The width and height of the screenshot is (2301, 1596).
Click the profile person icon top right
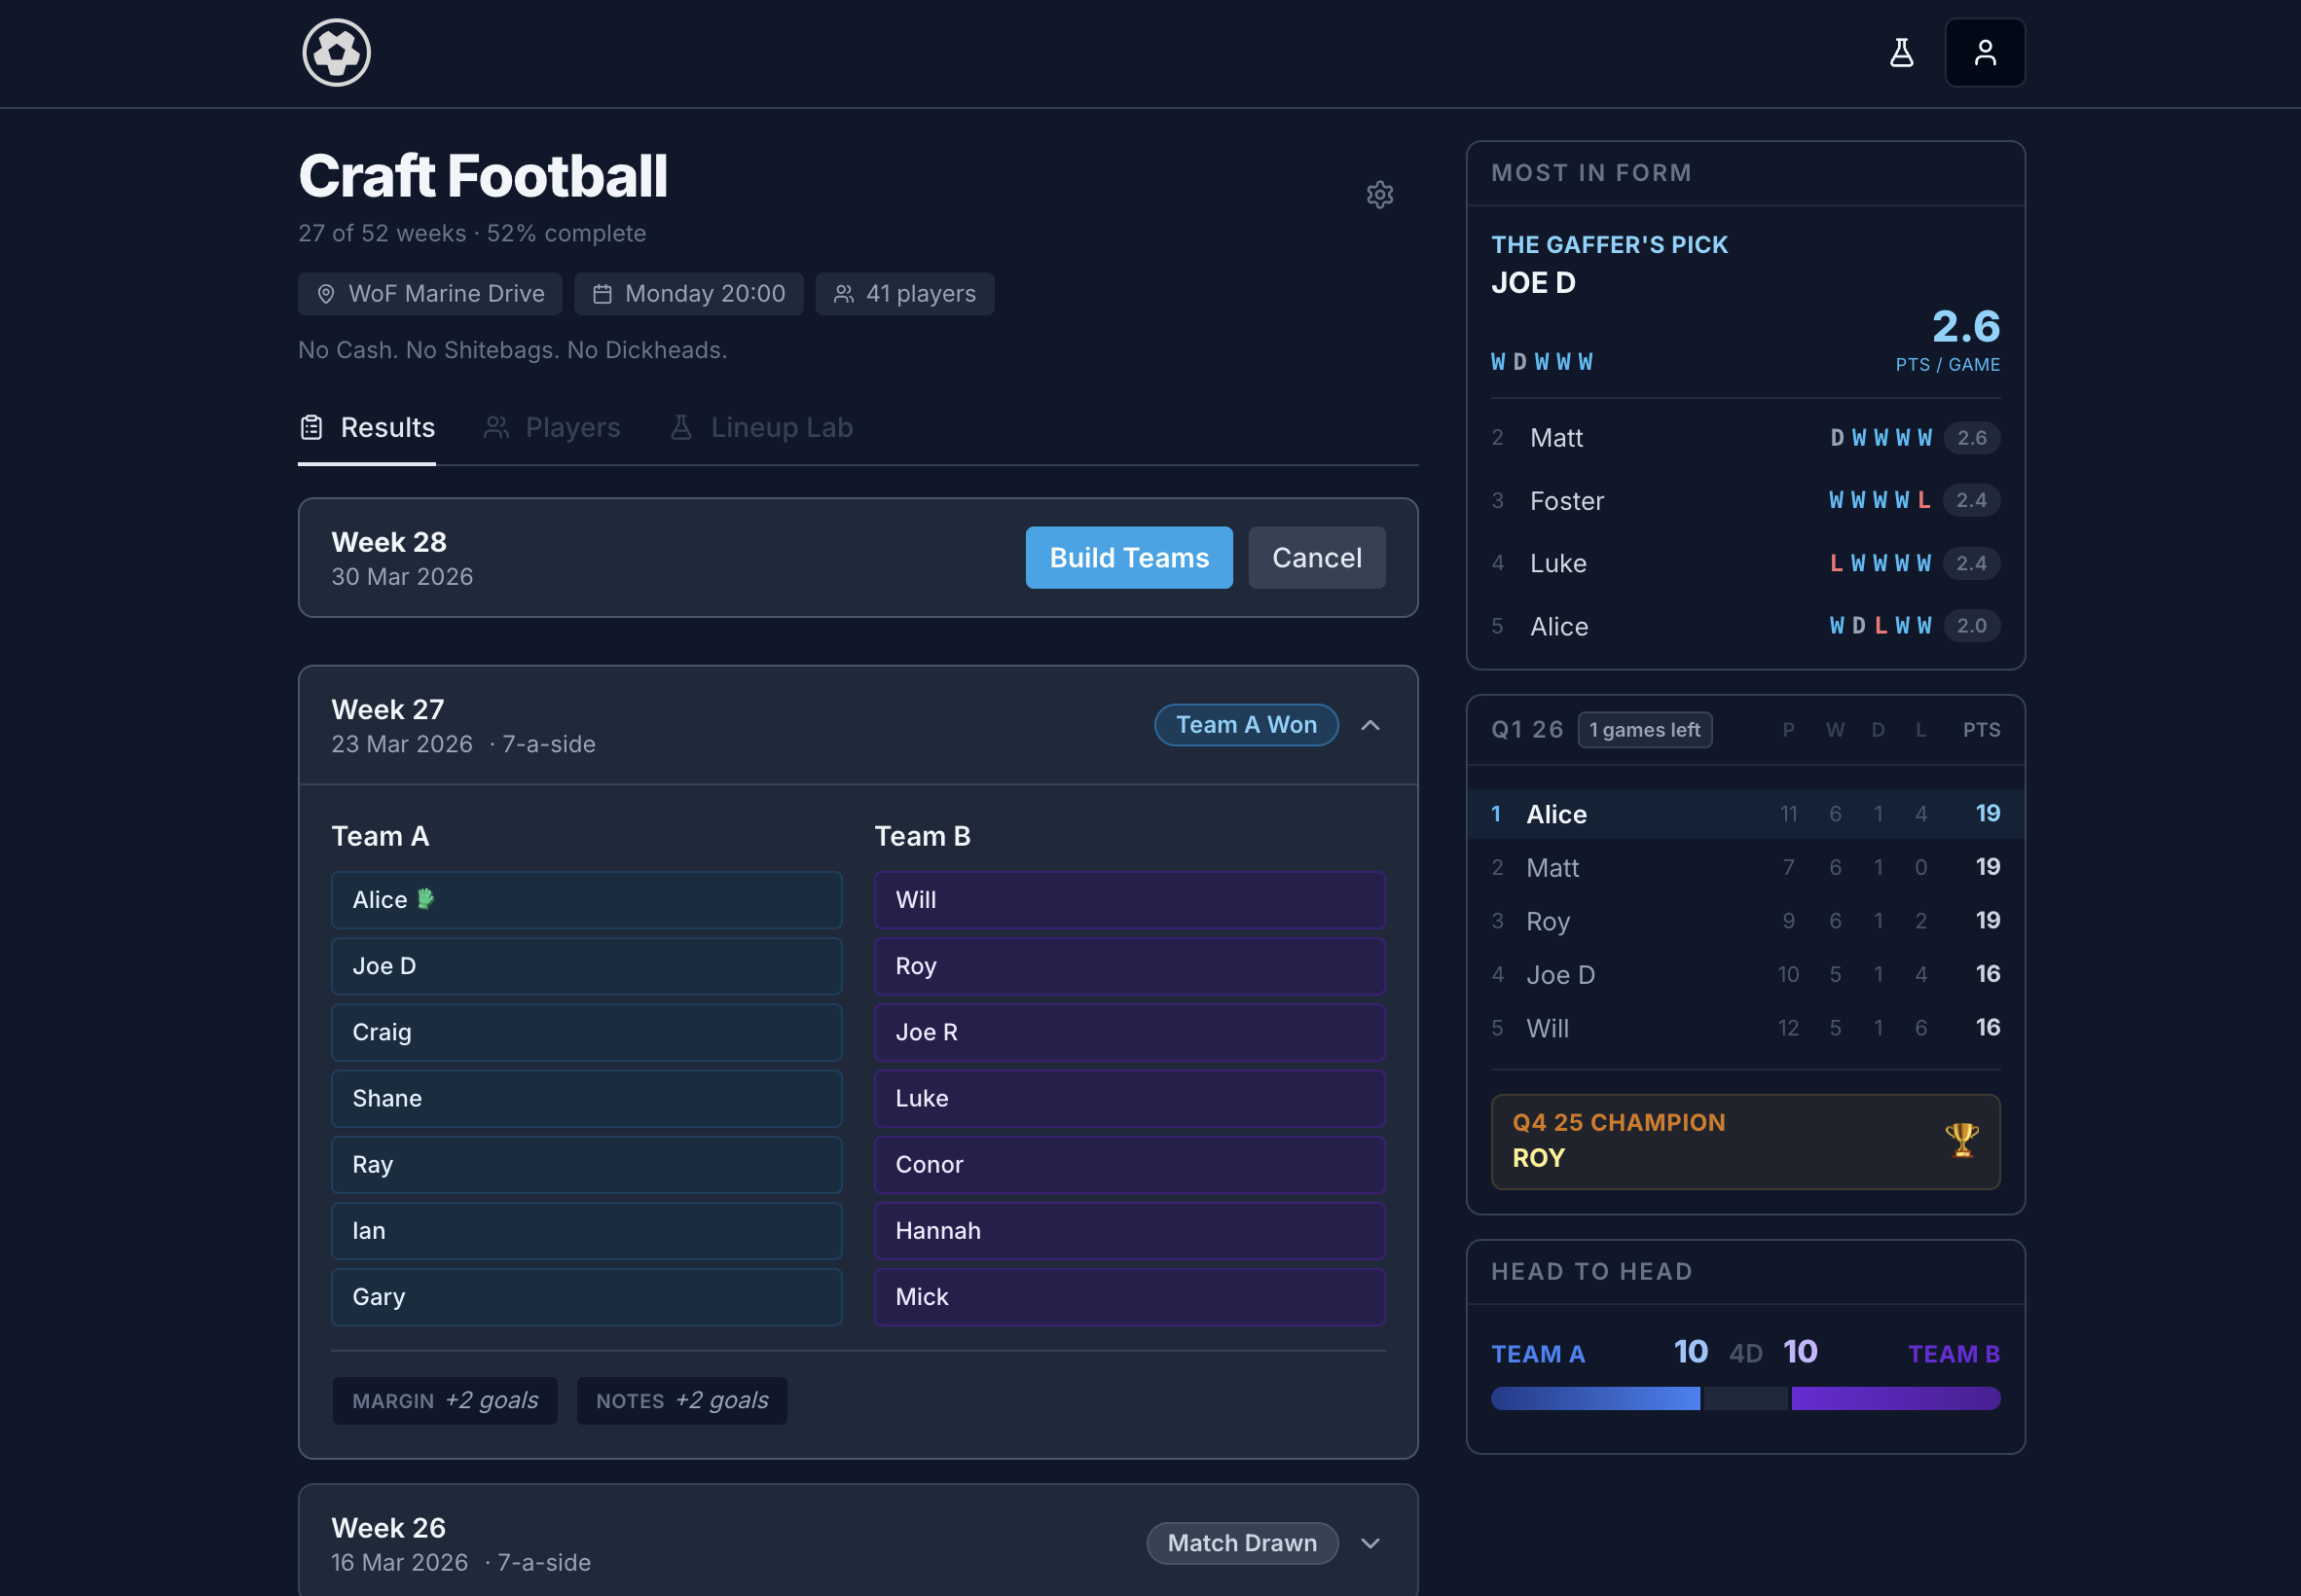1985,52
